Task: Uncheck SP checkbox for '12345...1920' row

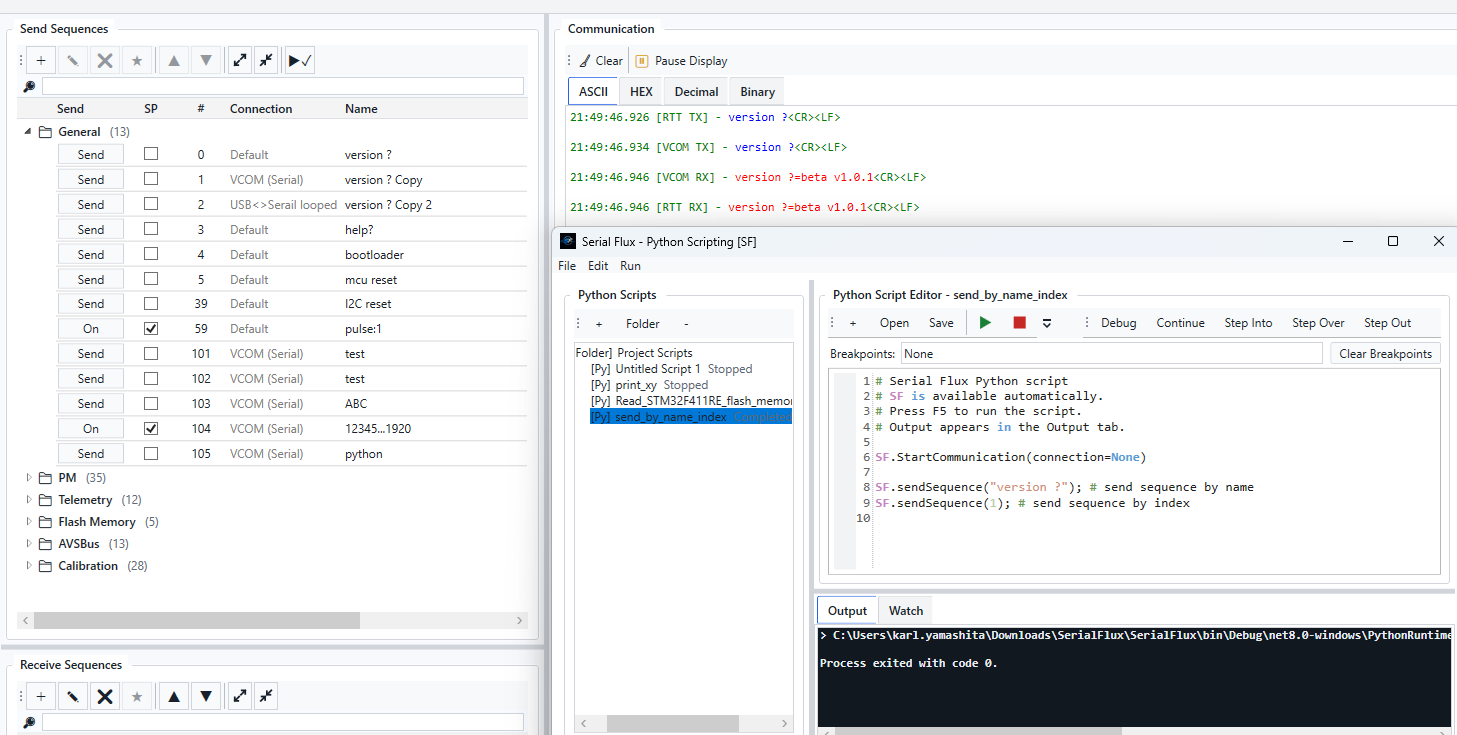Action: (151, 428)
